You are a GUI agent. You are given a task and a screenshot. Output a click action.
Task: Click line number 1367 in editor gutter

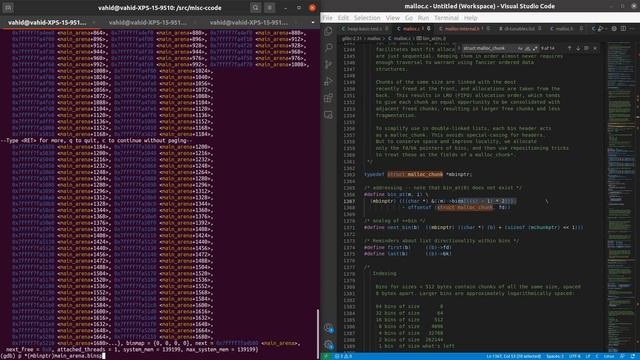(x=349, y=201)
